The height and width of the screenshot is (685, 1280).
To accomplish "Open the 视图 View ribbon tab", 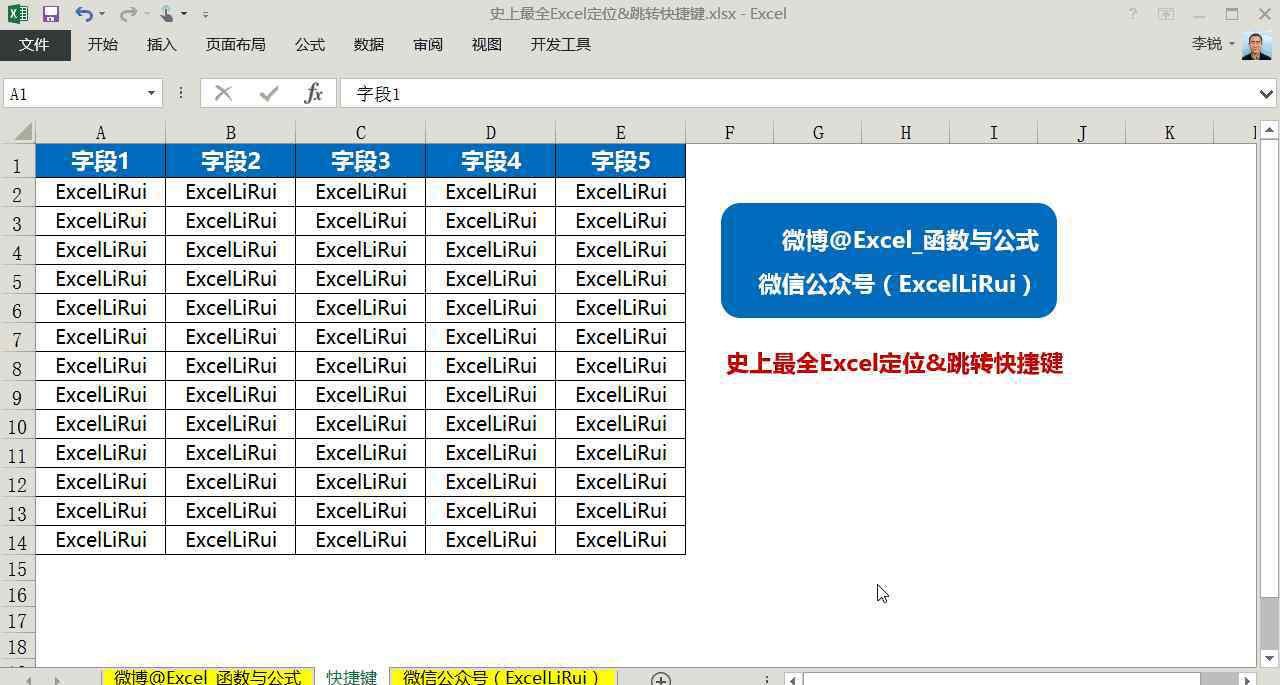I will click(487, 45).
